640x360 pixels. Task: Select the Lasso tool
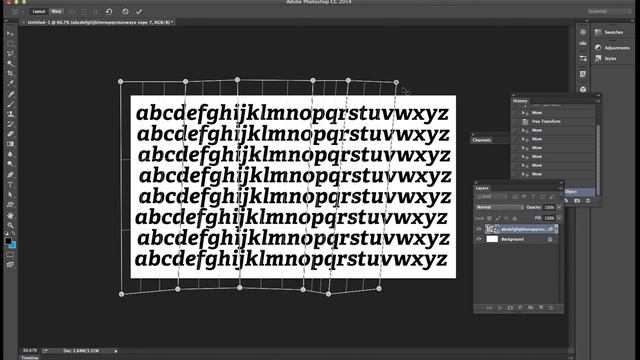(x=11, y=53)
